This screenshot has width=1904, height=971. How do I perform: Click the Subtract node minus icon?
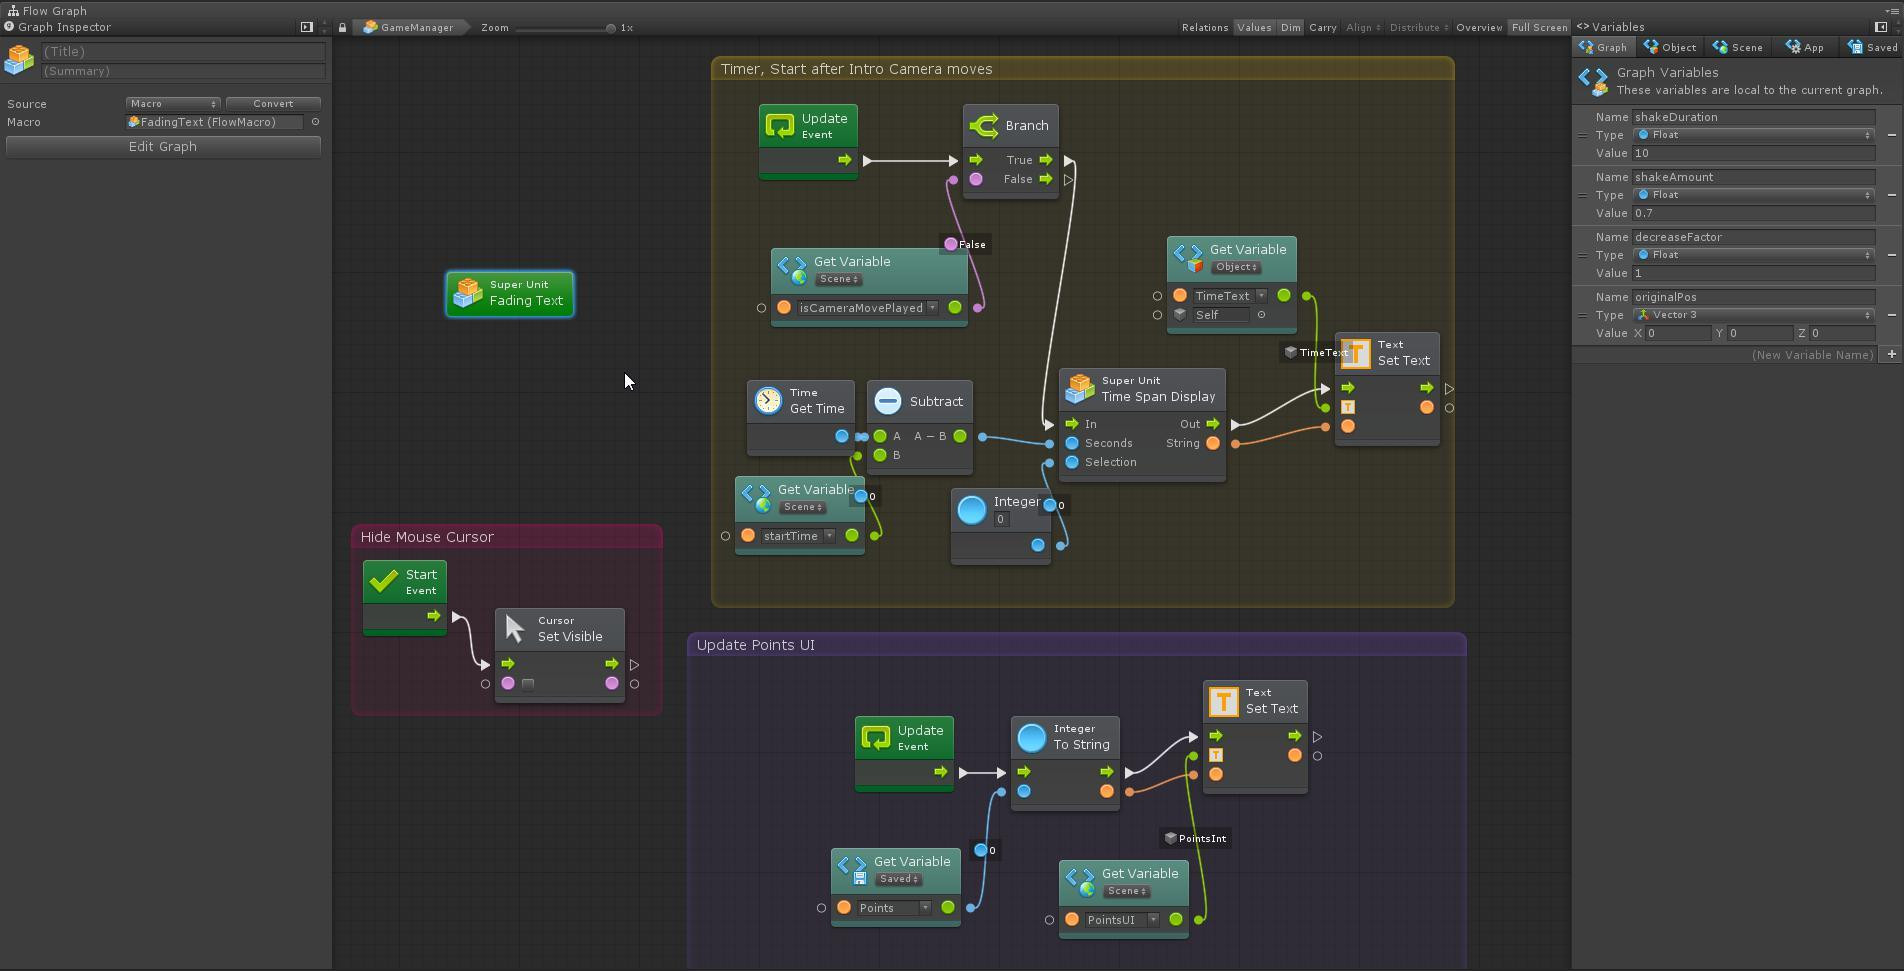point(888,401)
